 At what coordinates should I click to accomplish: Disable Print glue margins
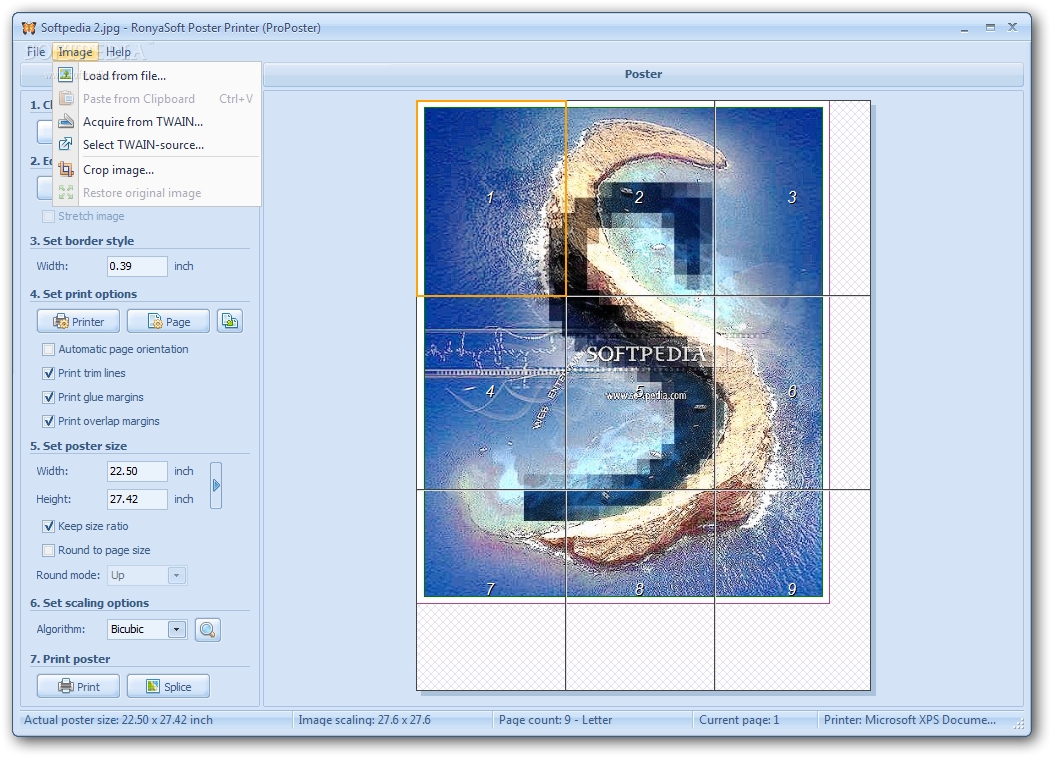(48, 397)
